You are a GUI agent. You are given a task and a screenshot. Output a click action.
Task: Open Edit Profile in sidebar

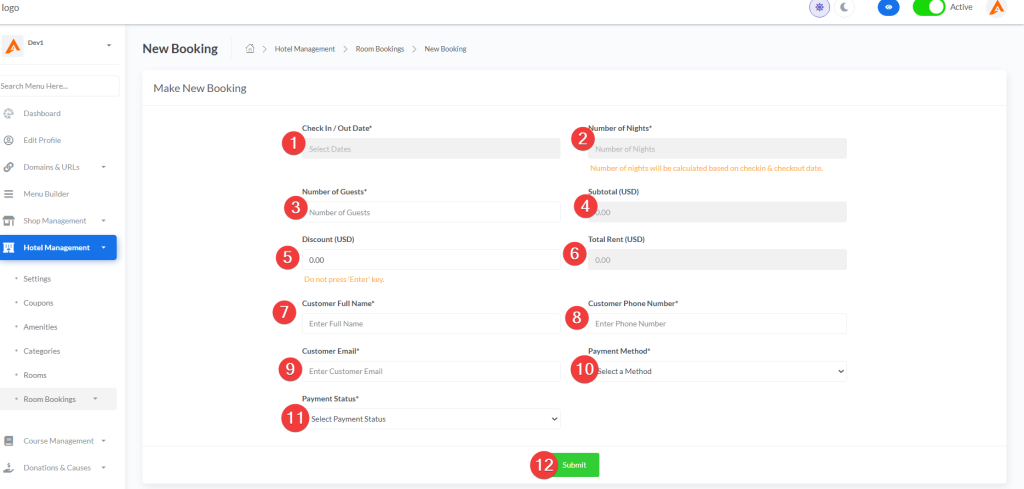tap(42, 140)
